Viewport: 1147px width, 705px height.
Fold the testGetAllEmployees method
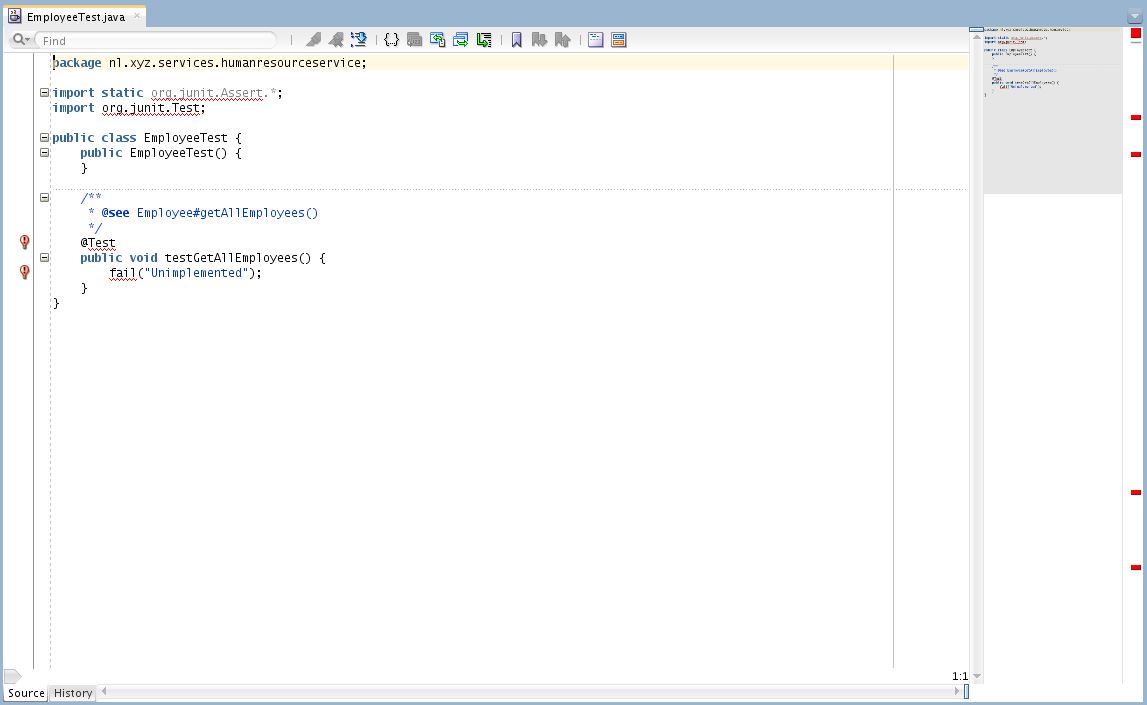pyautogui.click(x=44, y=257)
